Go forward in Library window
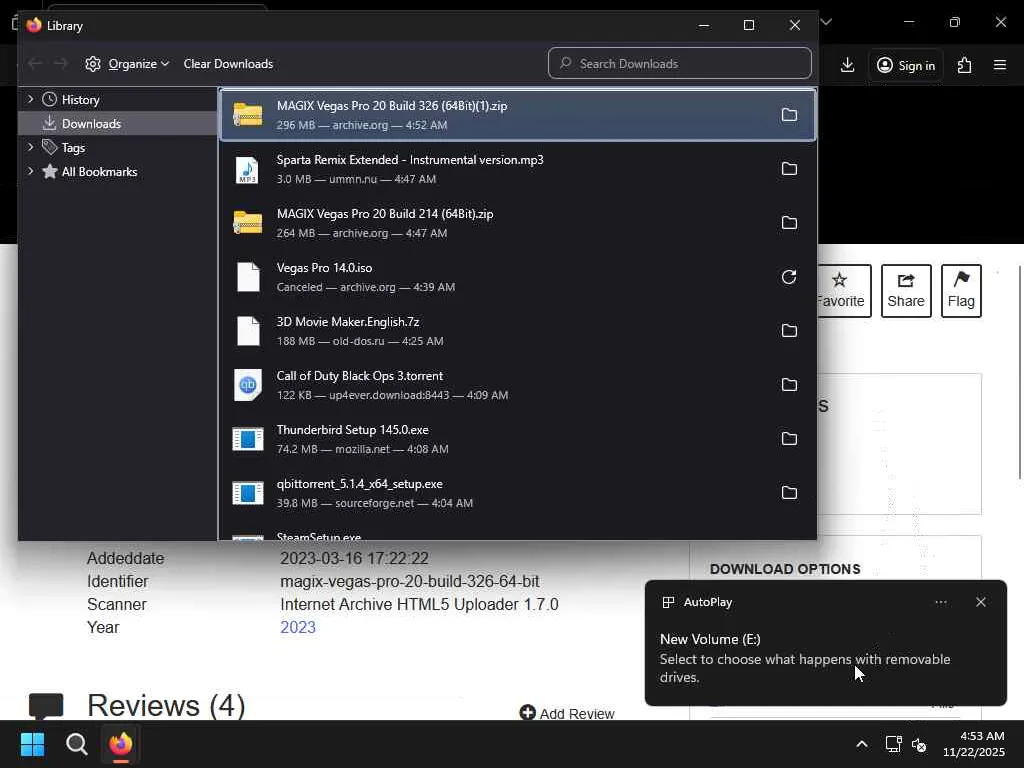Viewport: 1024px width, 768px height. click(x=61, y=63)
